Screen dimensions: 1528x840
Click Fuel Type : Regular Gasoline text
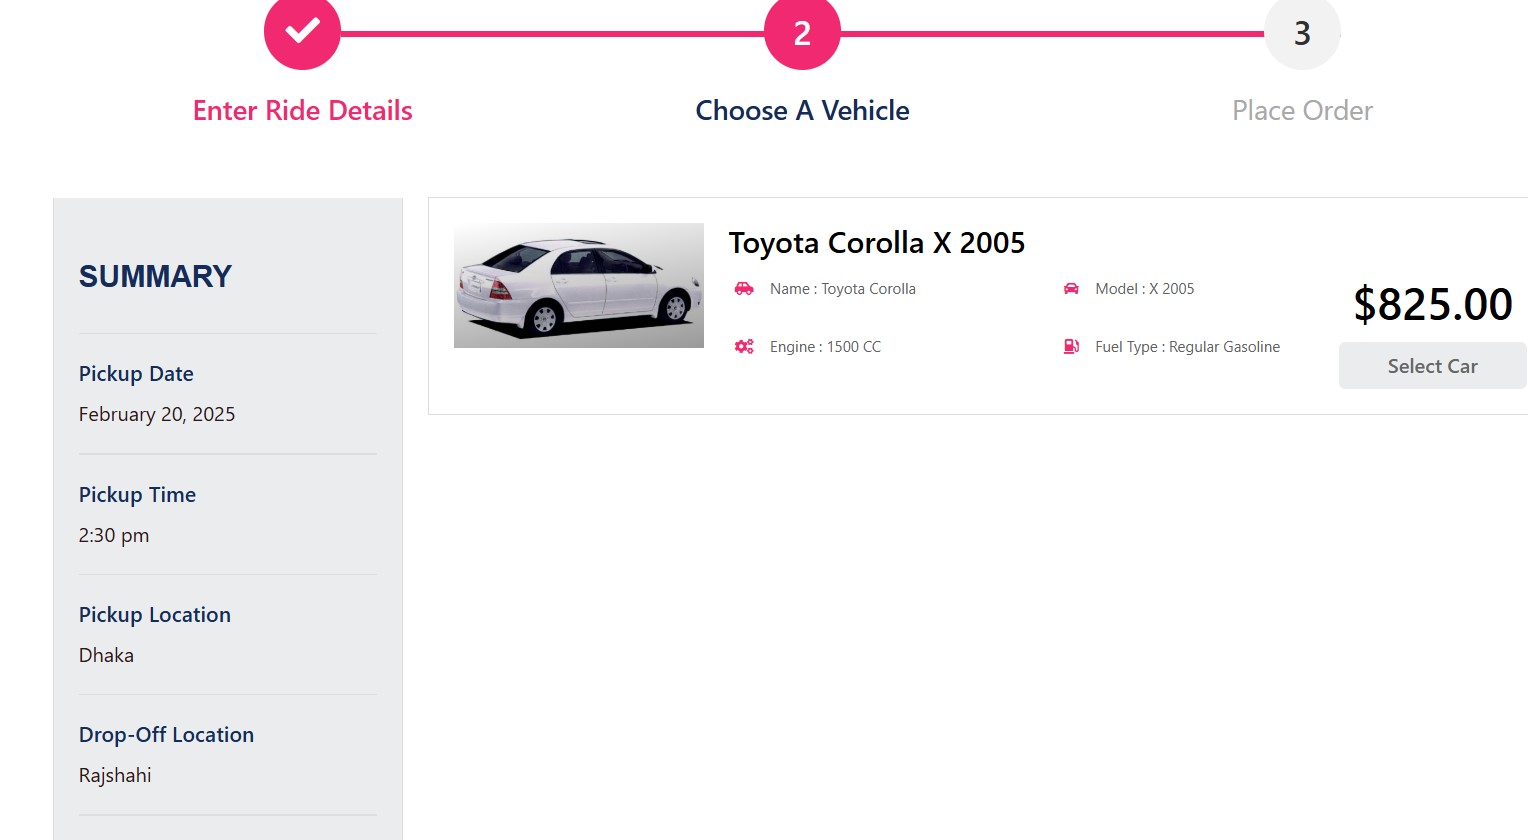[x=1187, y=347]
